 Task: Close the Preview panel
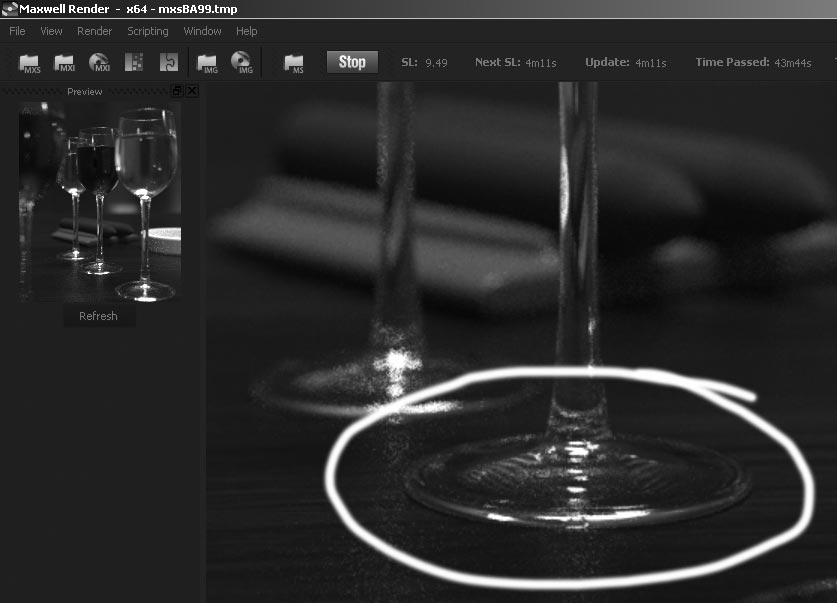[192, 91]
